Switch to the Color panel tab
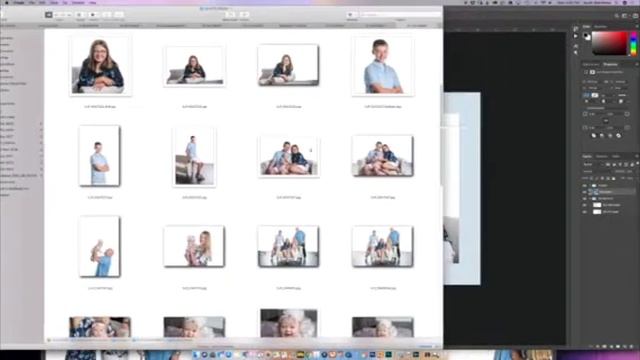Viewport: 640px width, 360px height. point(586,27)
